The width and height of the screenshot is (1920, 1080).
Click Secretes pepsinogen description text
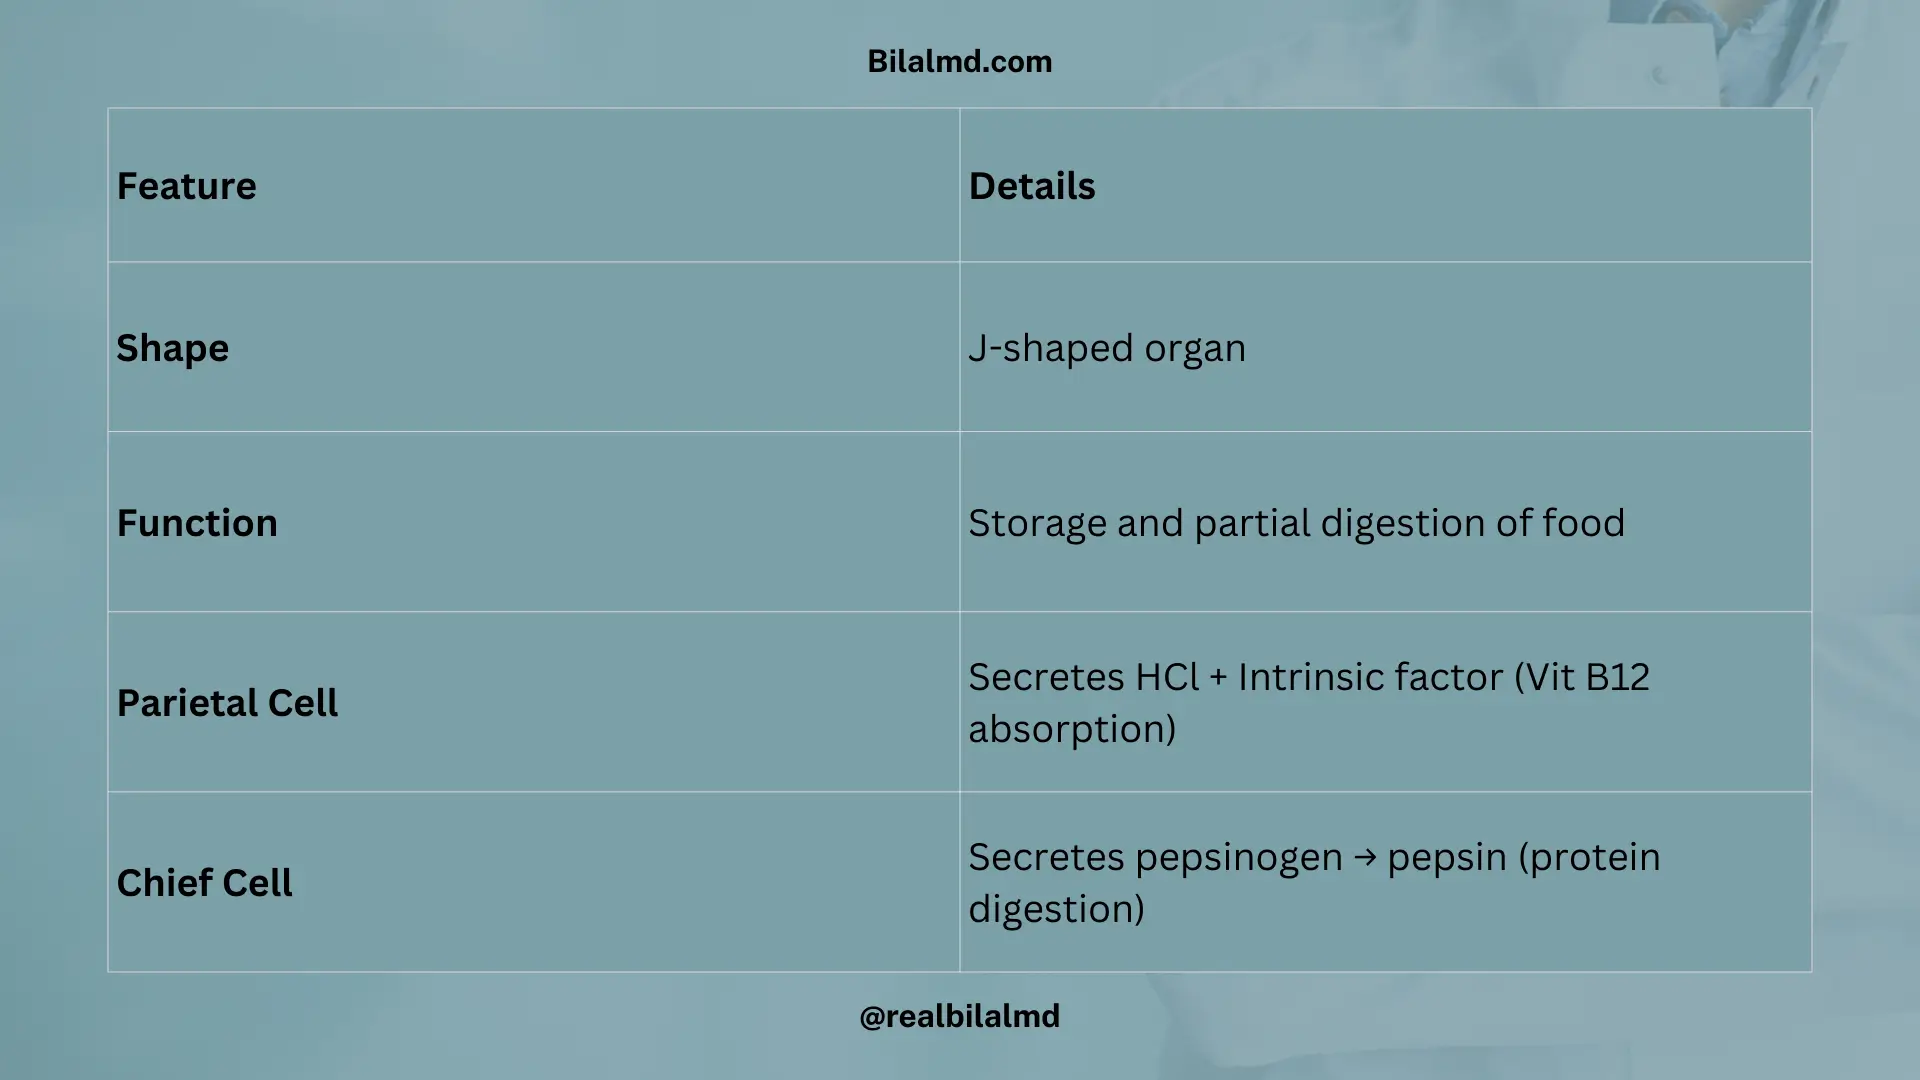[1314, 883]
